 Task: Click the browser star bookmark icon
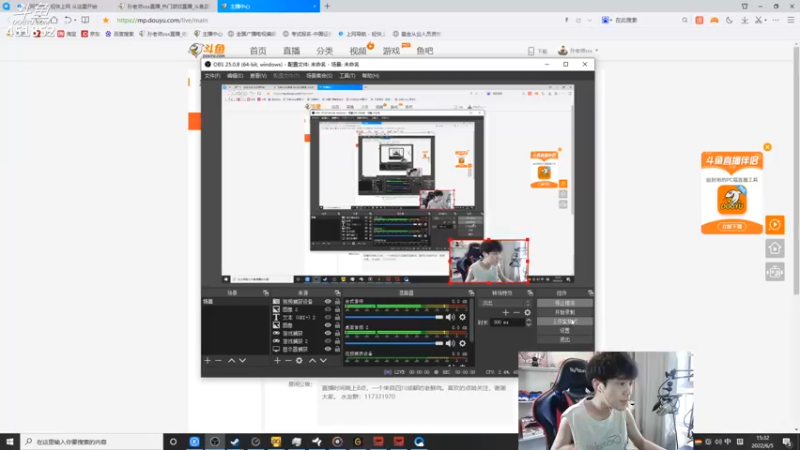[106, 20]
